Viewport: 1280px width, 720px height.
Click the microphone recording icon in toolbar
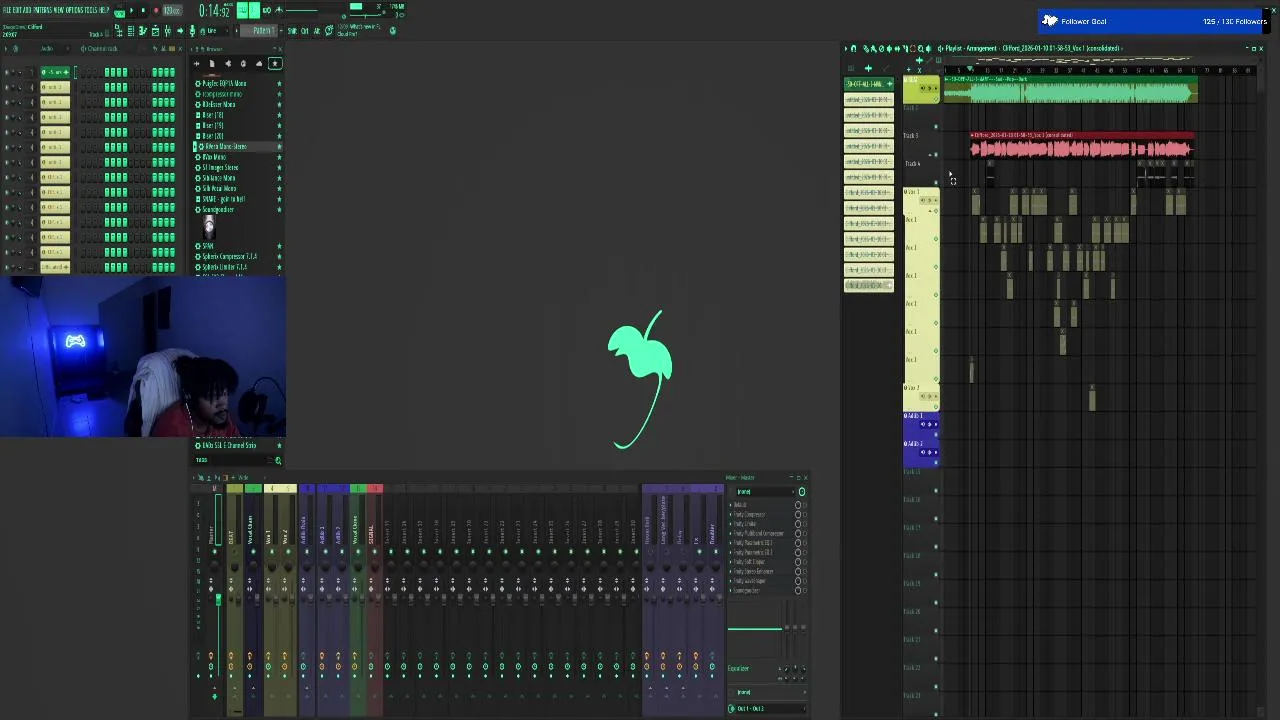coord(193,31)
